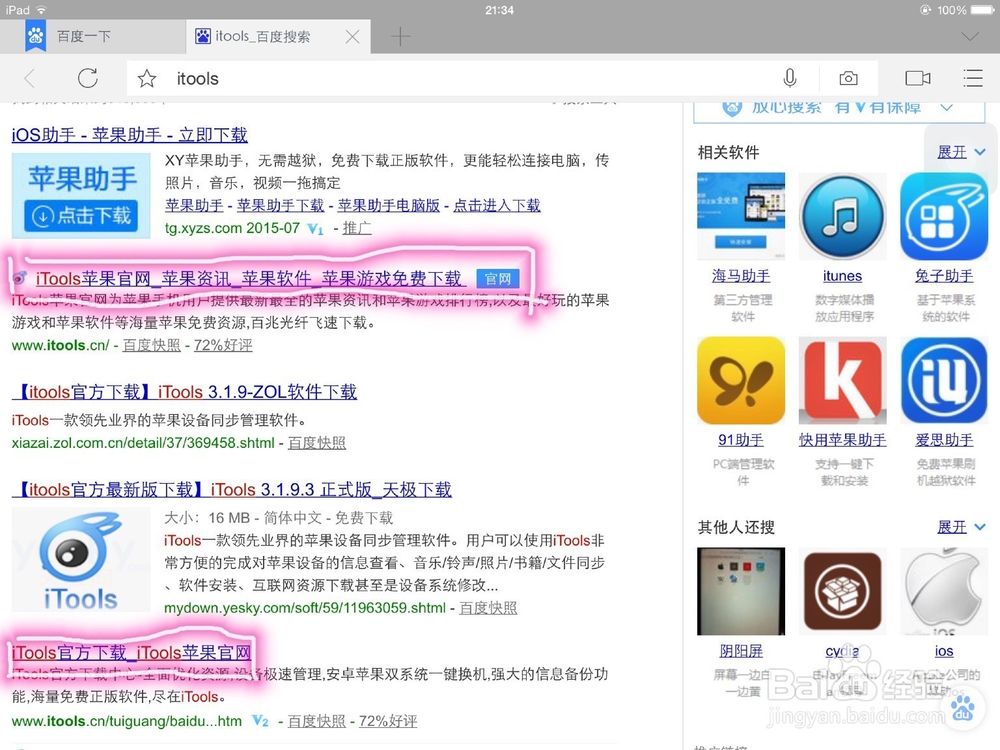Select the itools_百度搜索 tab
Image resolution: width=1000 pixels, height=750 pixels.
click(x=279, y=36)
